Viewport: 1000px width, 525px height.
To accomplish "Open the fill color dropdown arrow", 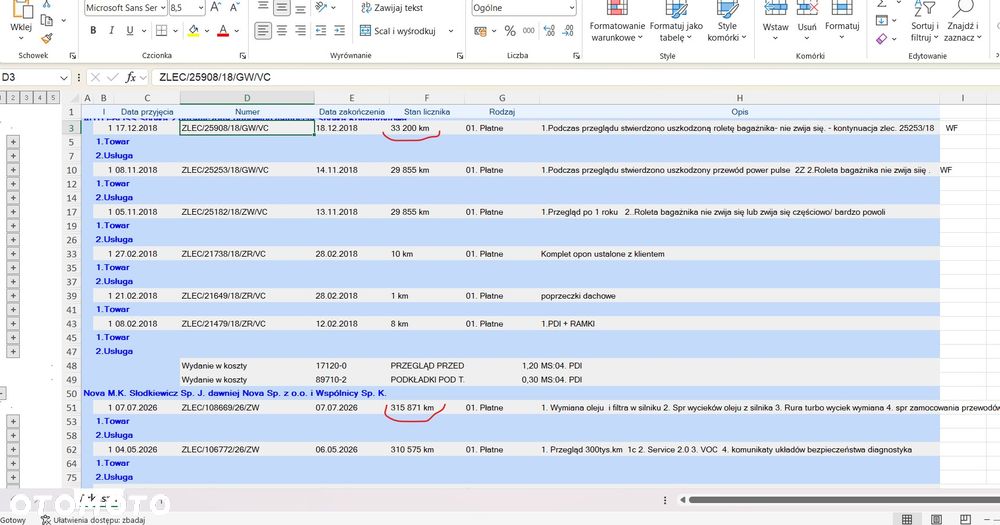I will pos(207,31).
